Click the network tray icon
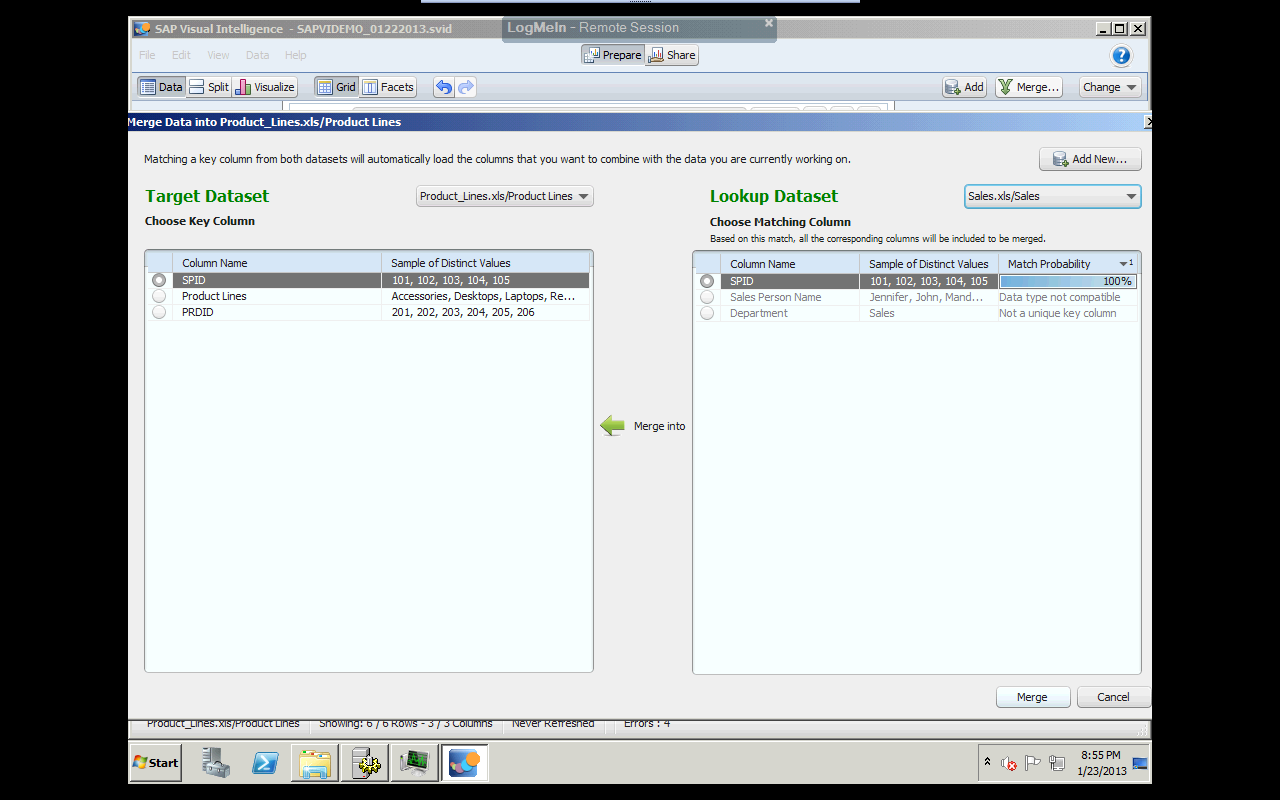Viewport: 1280px width, 800px height. [1057, 763]
